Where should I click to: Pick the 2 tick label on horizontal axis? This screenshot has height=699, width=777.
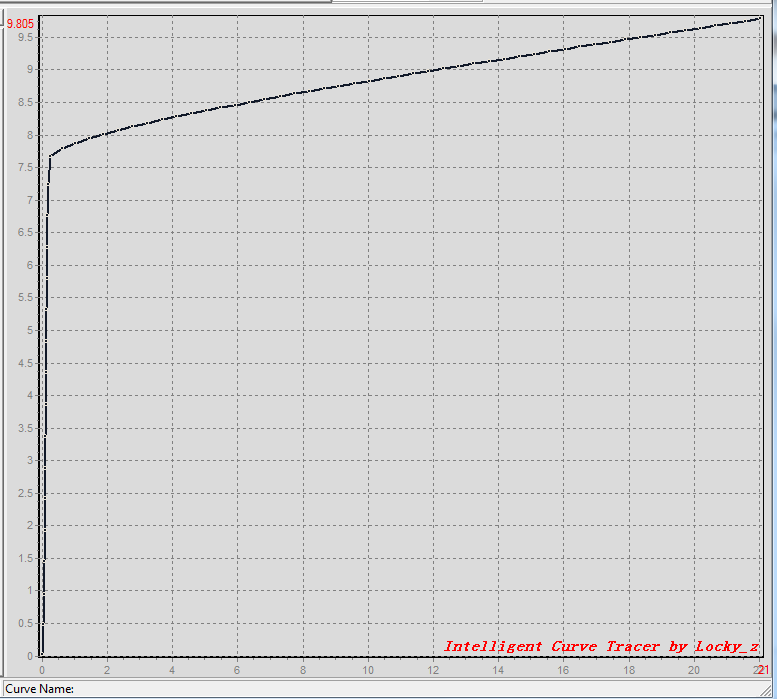tap(107, 670)
